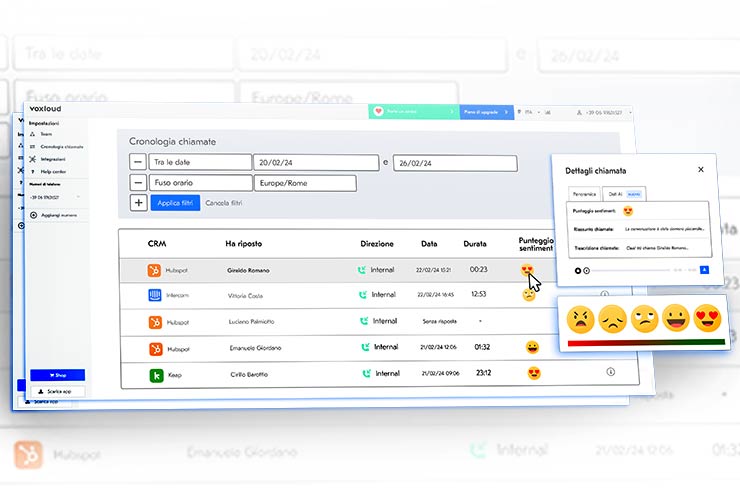This screenshot has width=740, height=493.
Task: Remove the 'Tra le date' filter with minus button
Action: (x=137, y=162)
